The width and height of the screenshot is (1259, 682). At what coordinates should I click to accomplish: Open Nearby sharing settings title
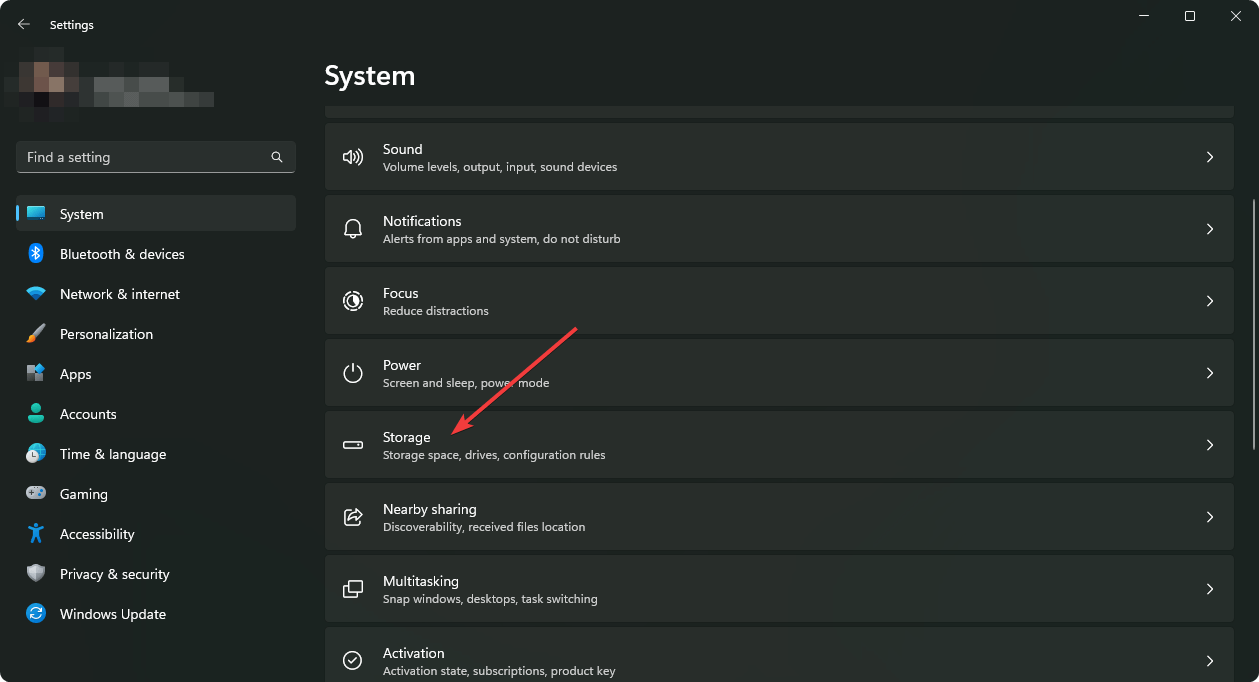[x=430, y=509]
